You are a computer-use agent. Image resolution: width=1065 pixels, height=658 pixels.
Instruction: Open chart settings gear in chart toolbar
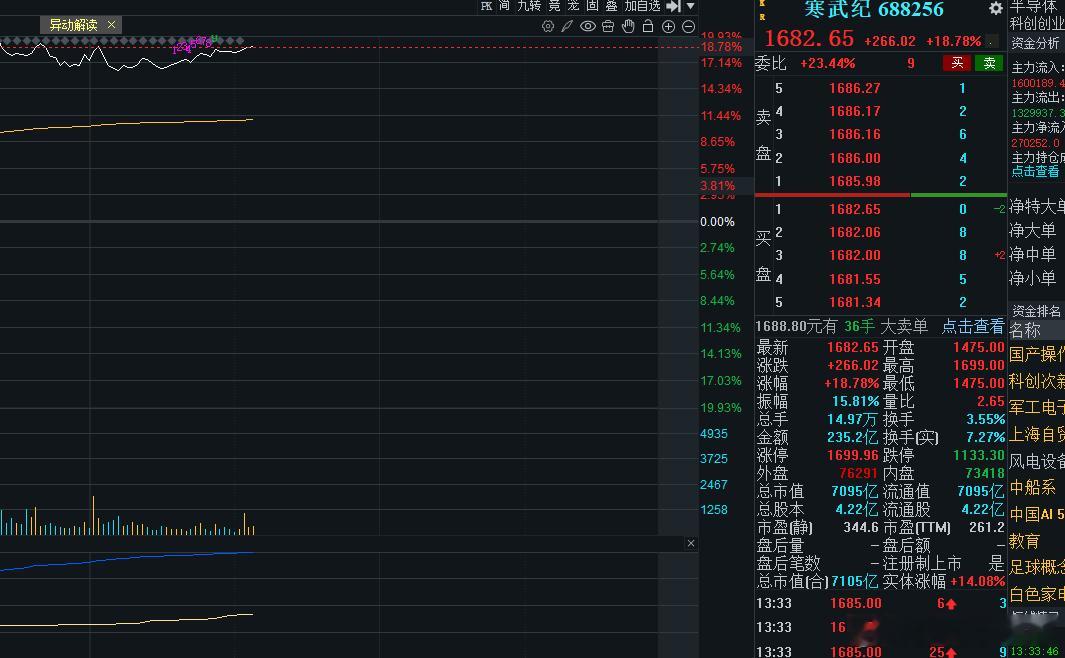click(547, 26)
